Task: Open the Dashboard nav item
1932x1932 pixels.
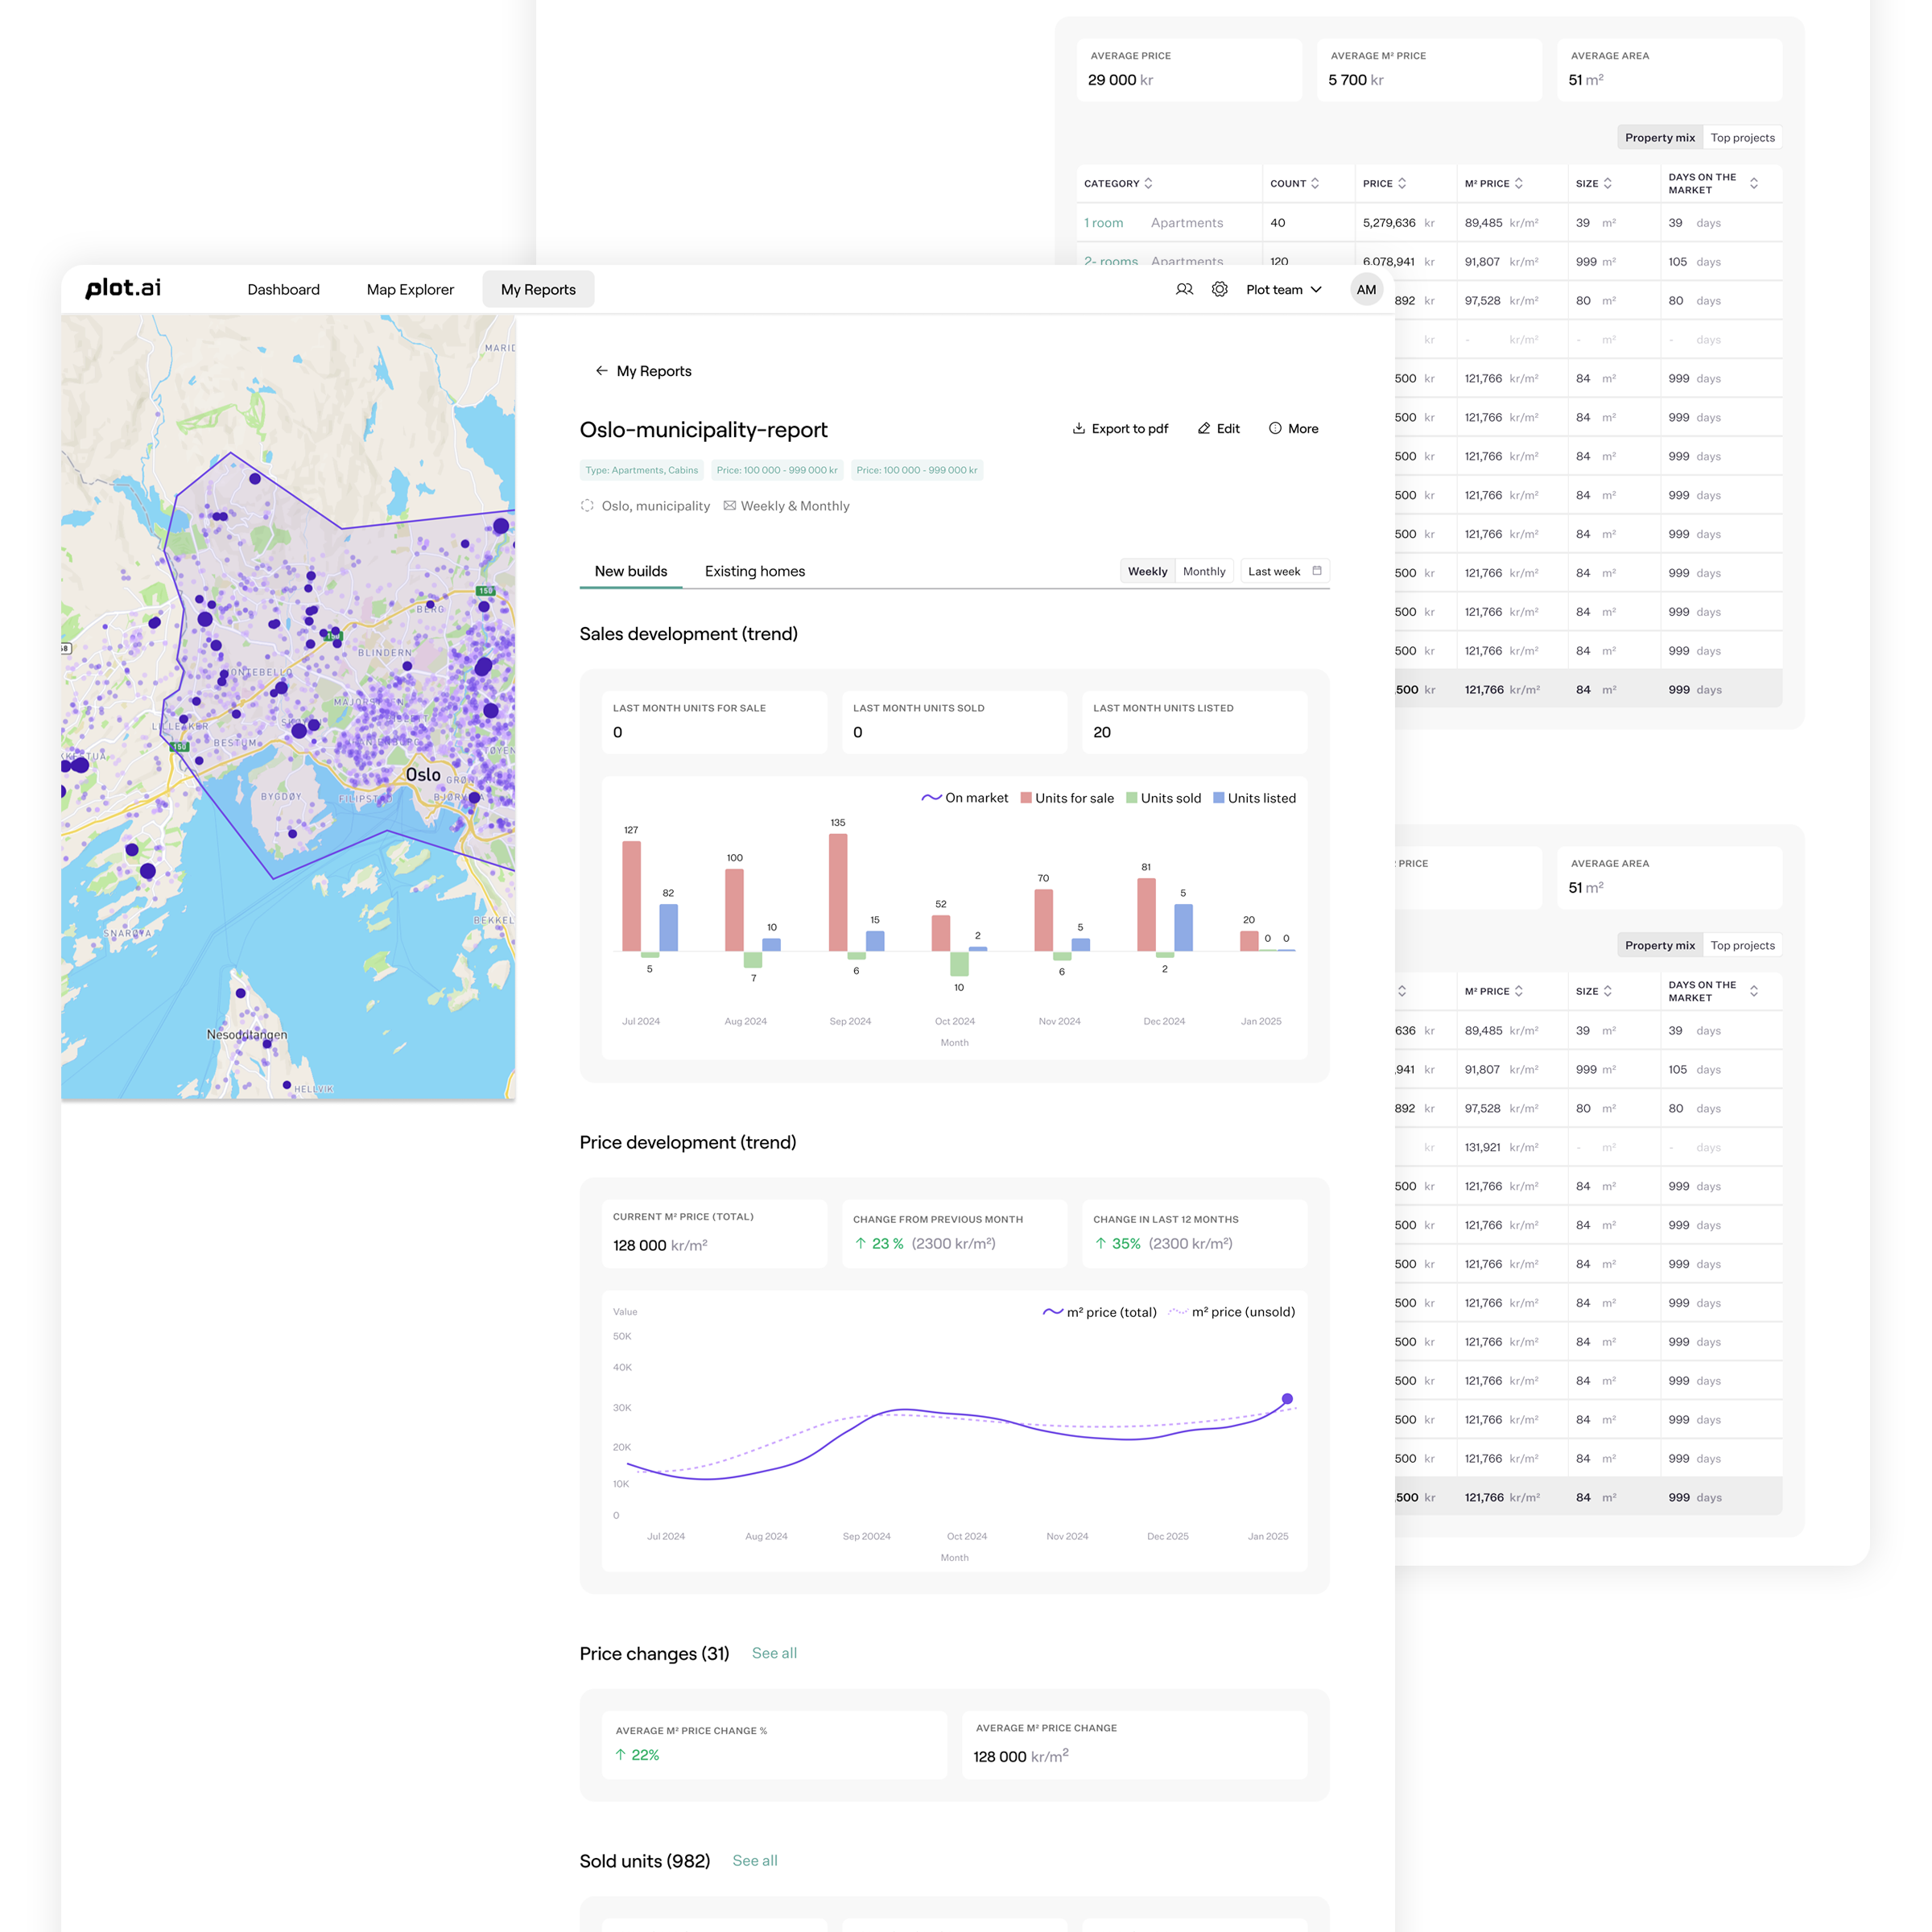Action: [x=284, y=289]
